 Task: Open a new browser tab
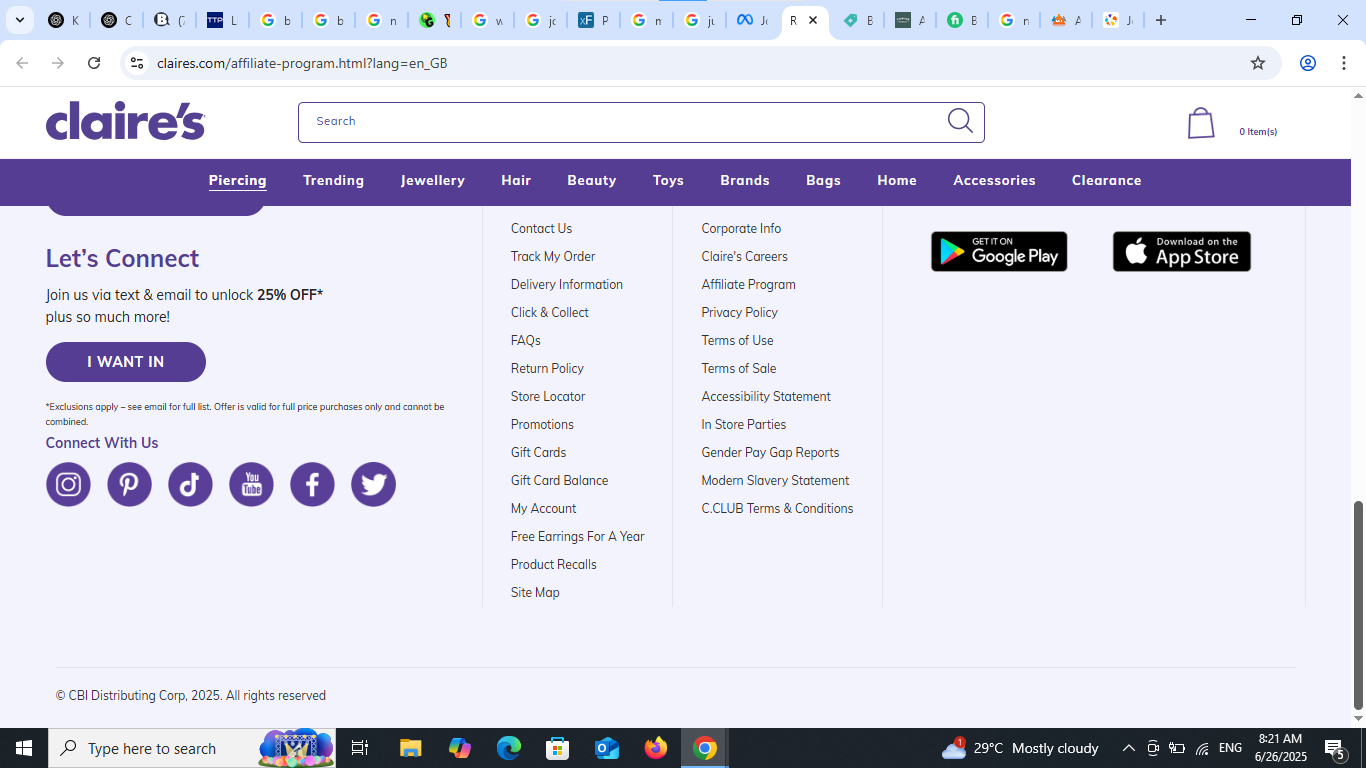1161,20
